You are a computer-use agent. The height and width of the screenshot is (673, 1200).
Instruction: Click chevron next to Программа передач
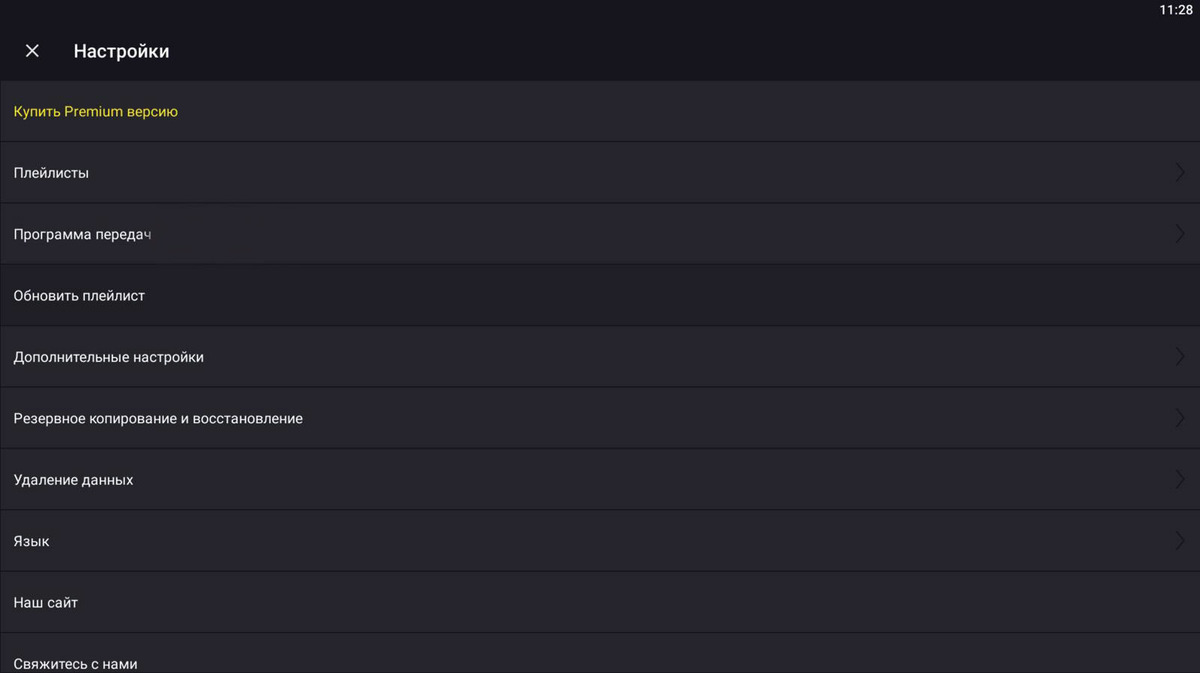[x=1180, y=234]
